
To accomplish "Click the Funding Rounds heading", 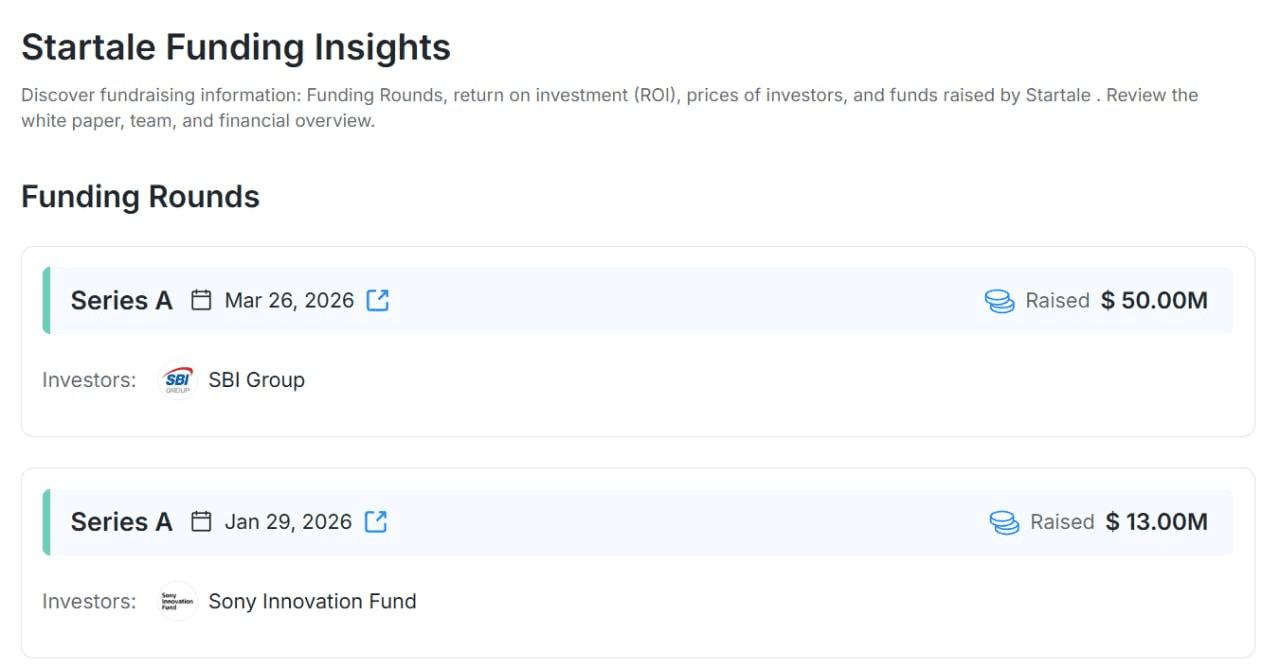I will point(140,197).
